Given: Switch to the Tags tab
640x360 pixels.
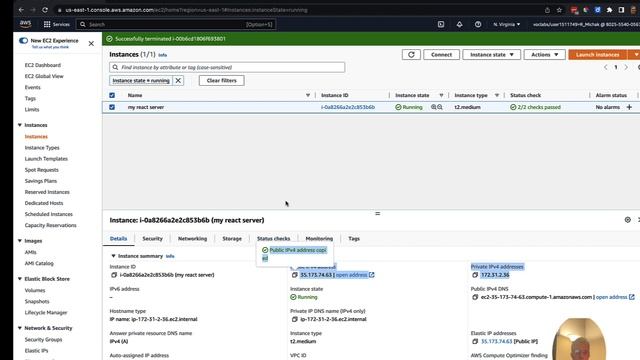Looking at the screenshot, I should (x=354, y=238).
